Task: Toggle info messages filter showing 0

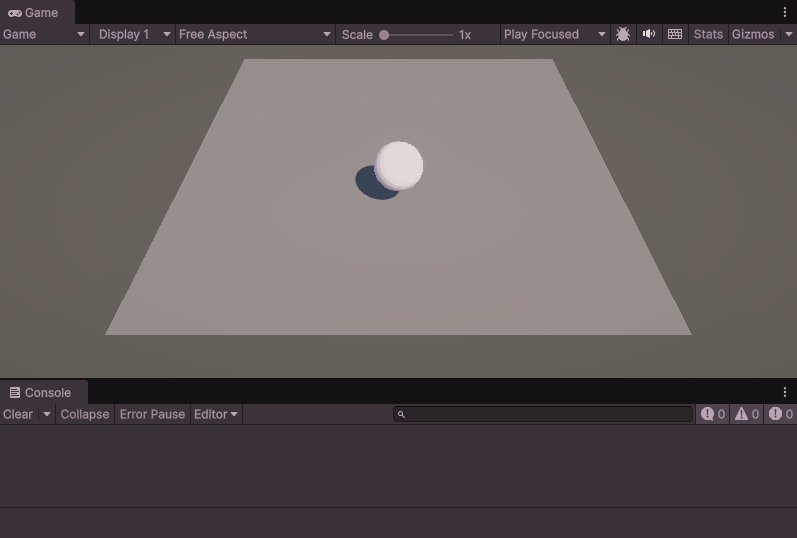Action: tap(713, 414)
